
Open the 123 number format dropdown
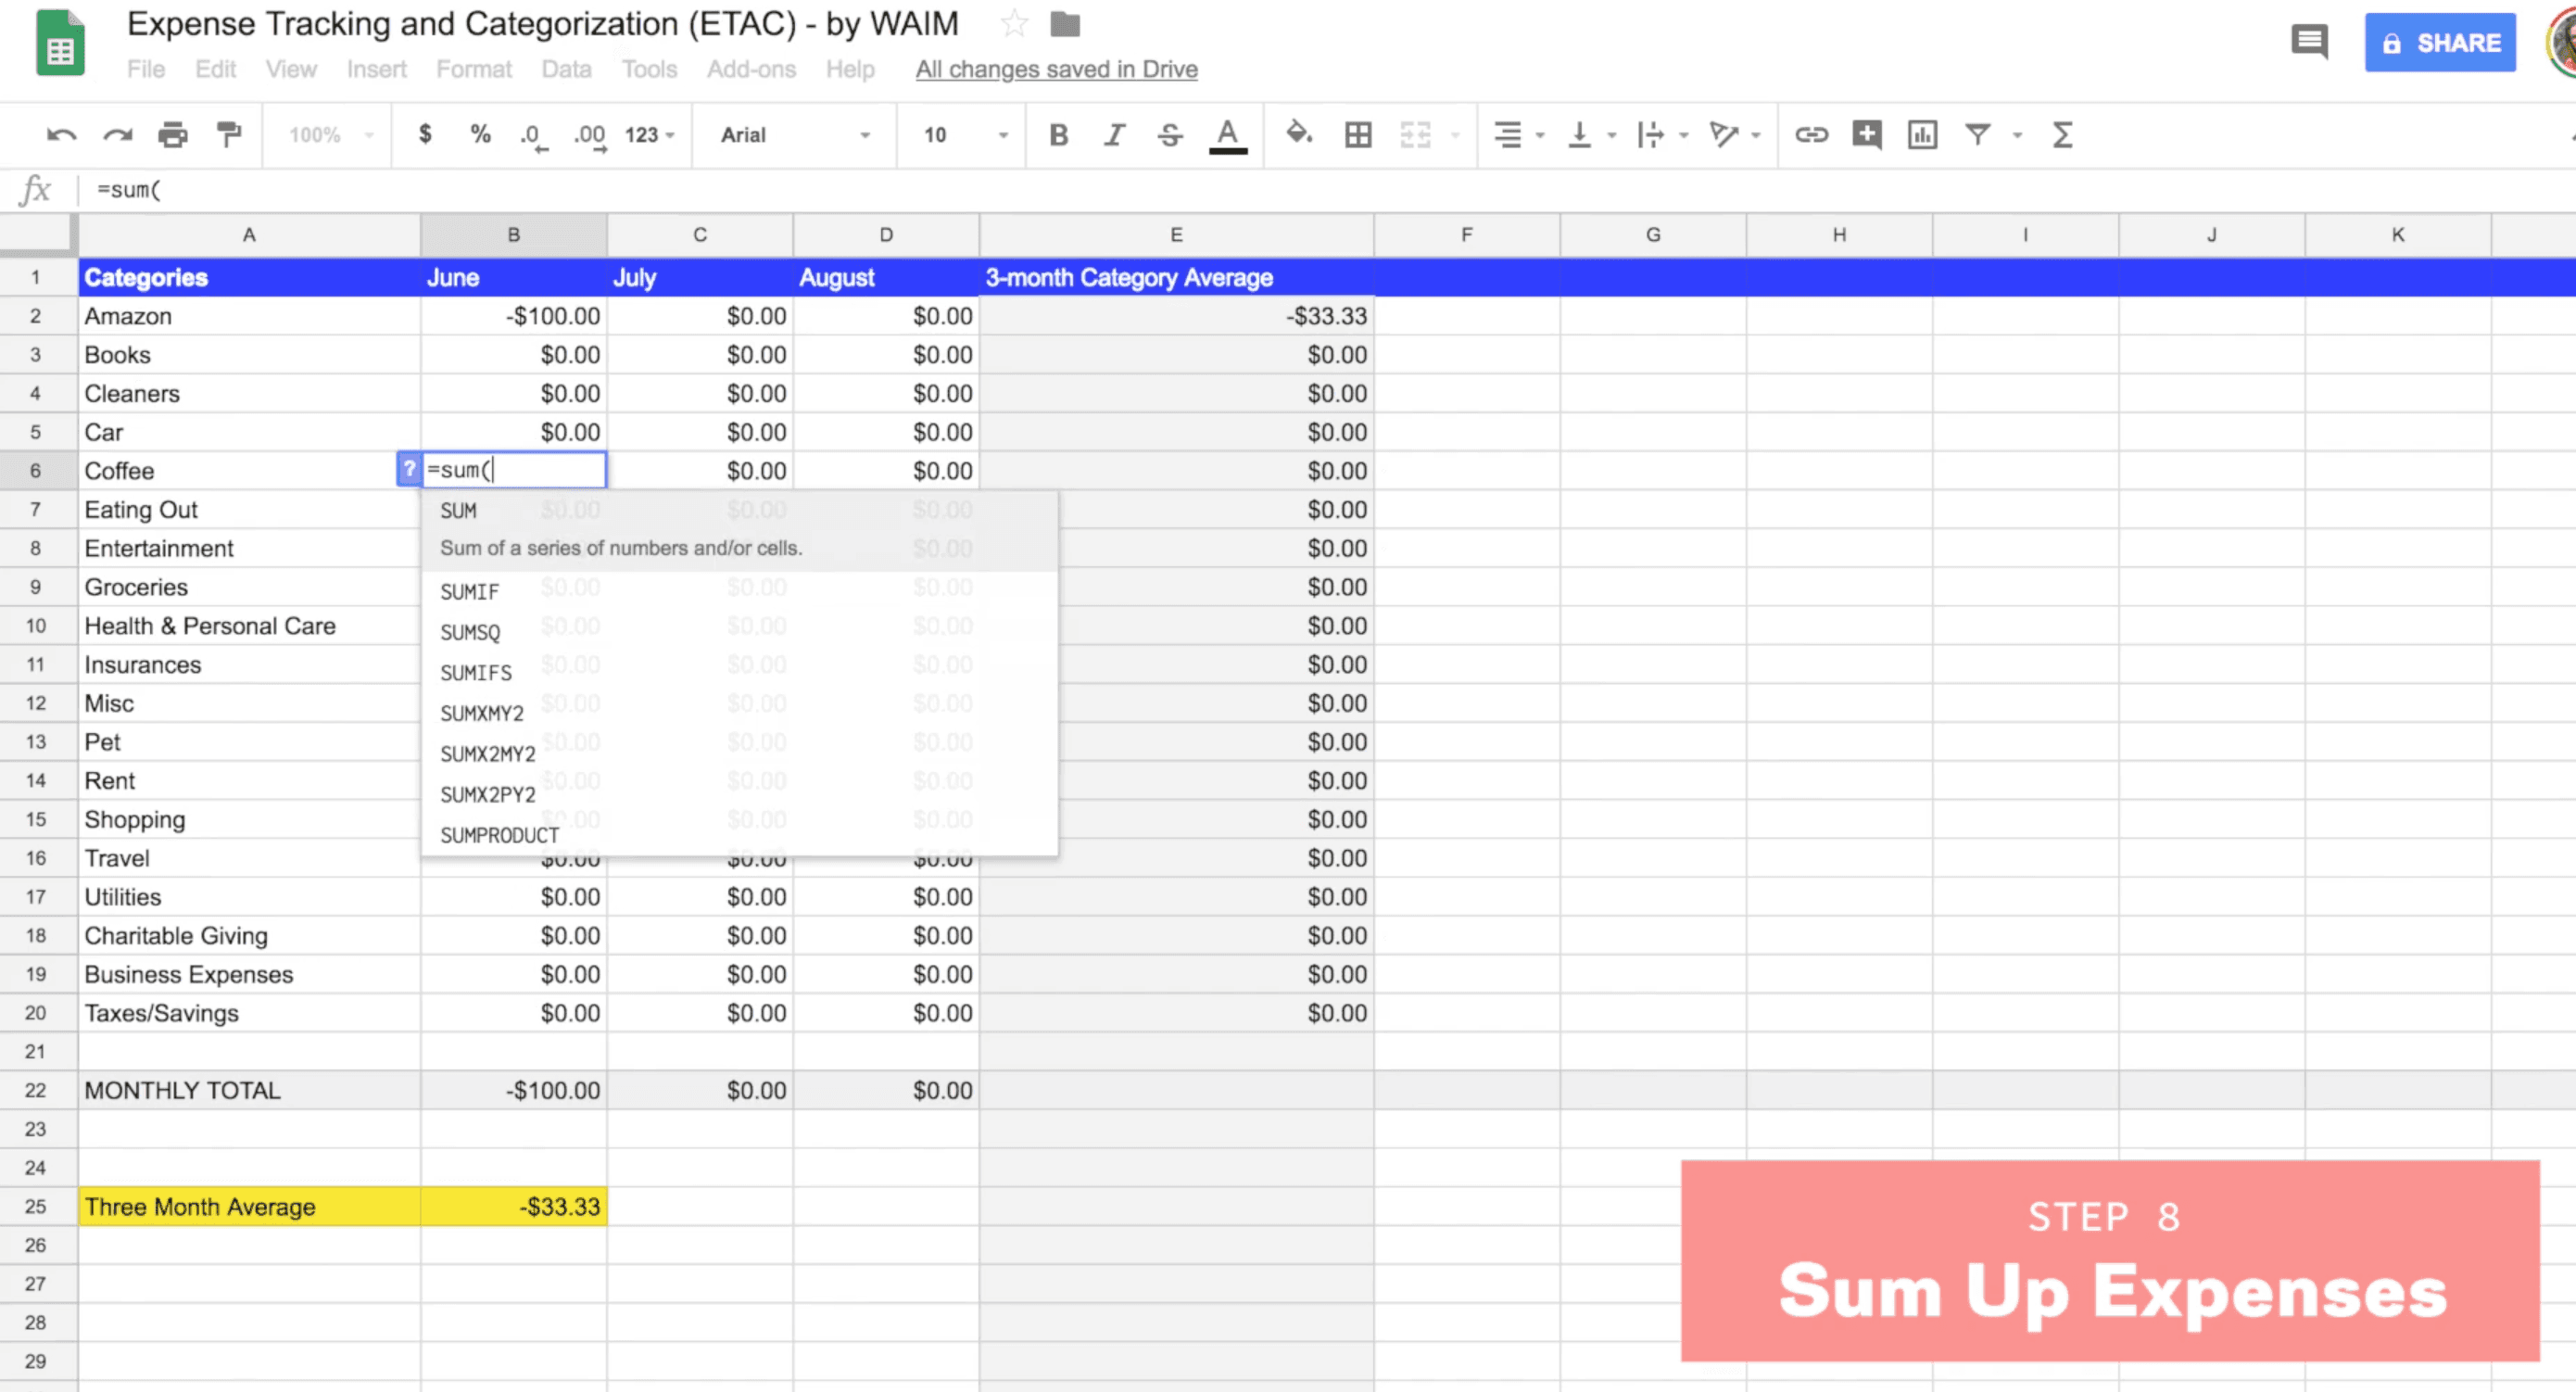click(x=650, y=135)
